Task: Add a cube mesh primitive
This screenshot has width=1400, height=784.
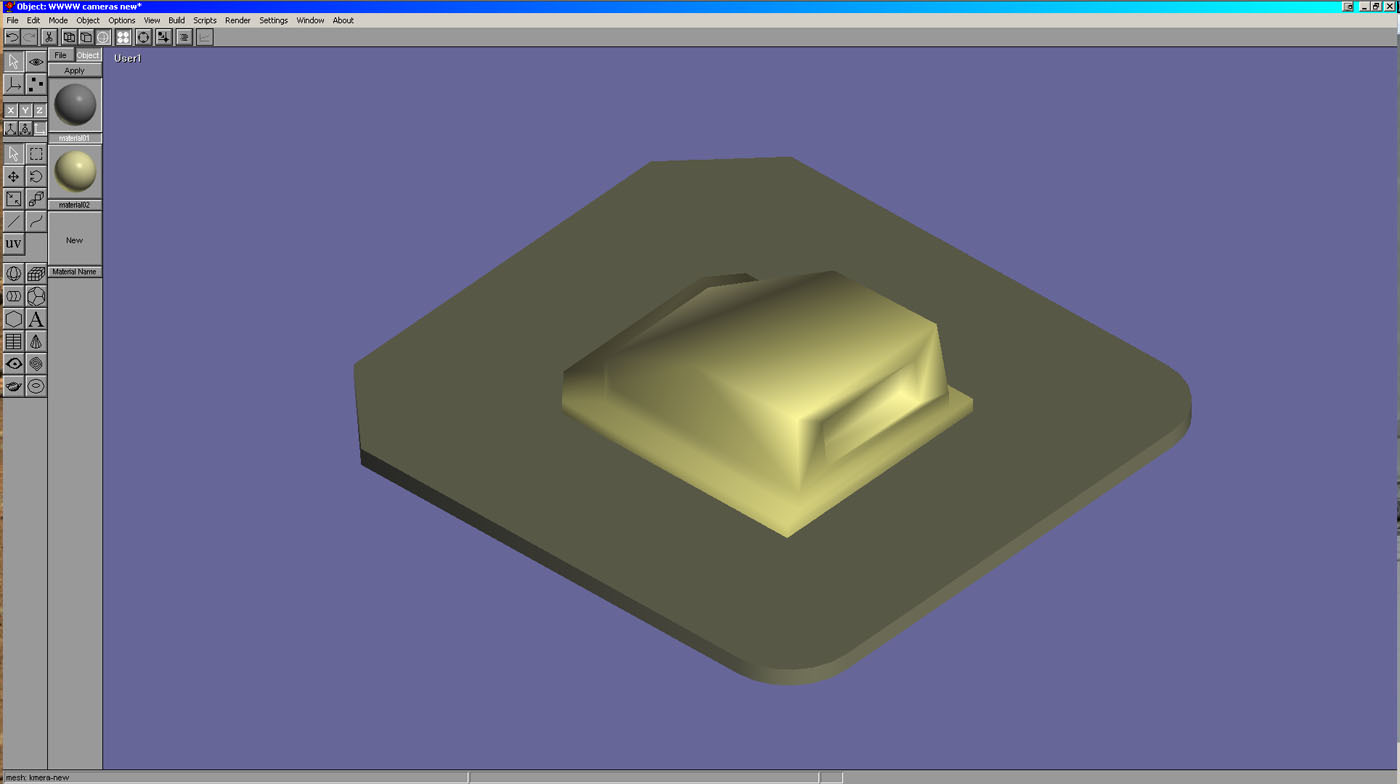Action: pos(36,274)
